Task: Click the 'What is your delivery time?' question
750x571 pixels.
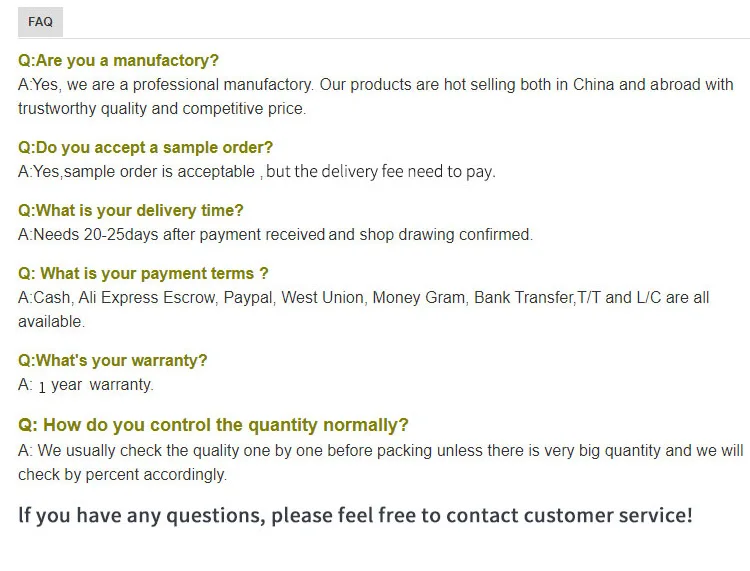Action: tap(130, 211)
